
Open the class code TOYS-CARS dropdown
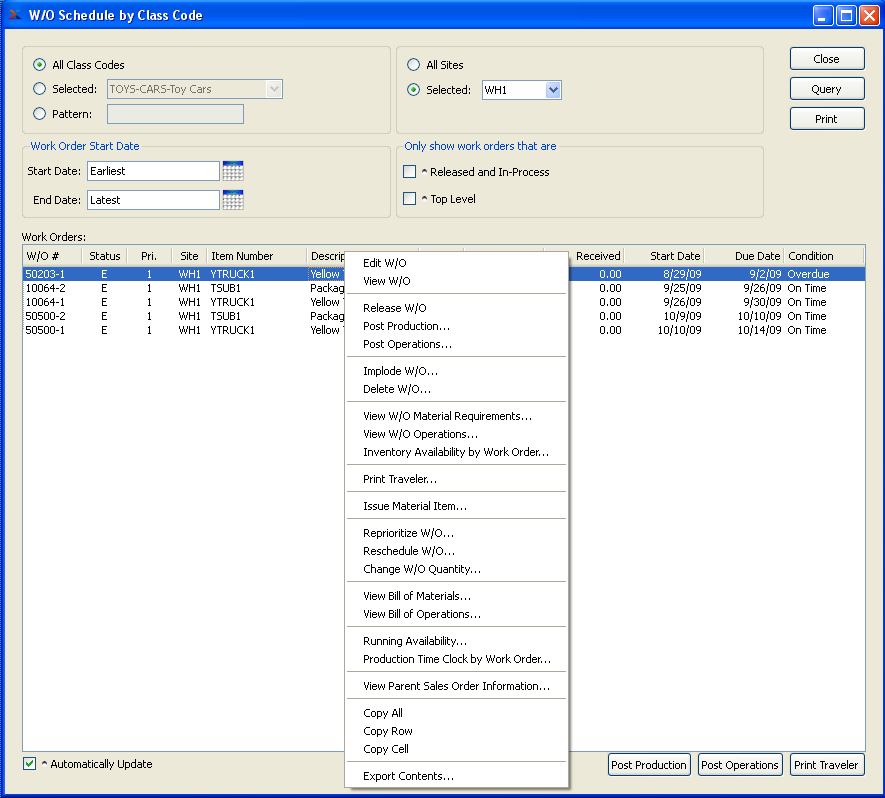pyautogui.click(x=274, y=89)
